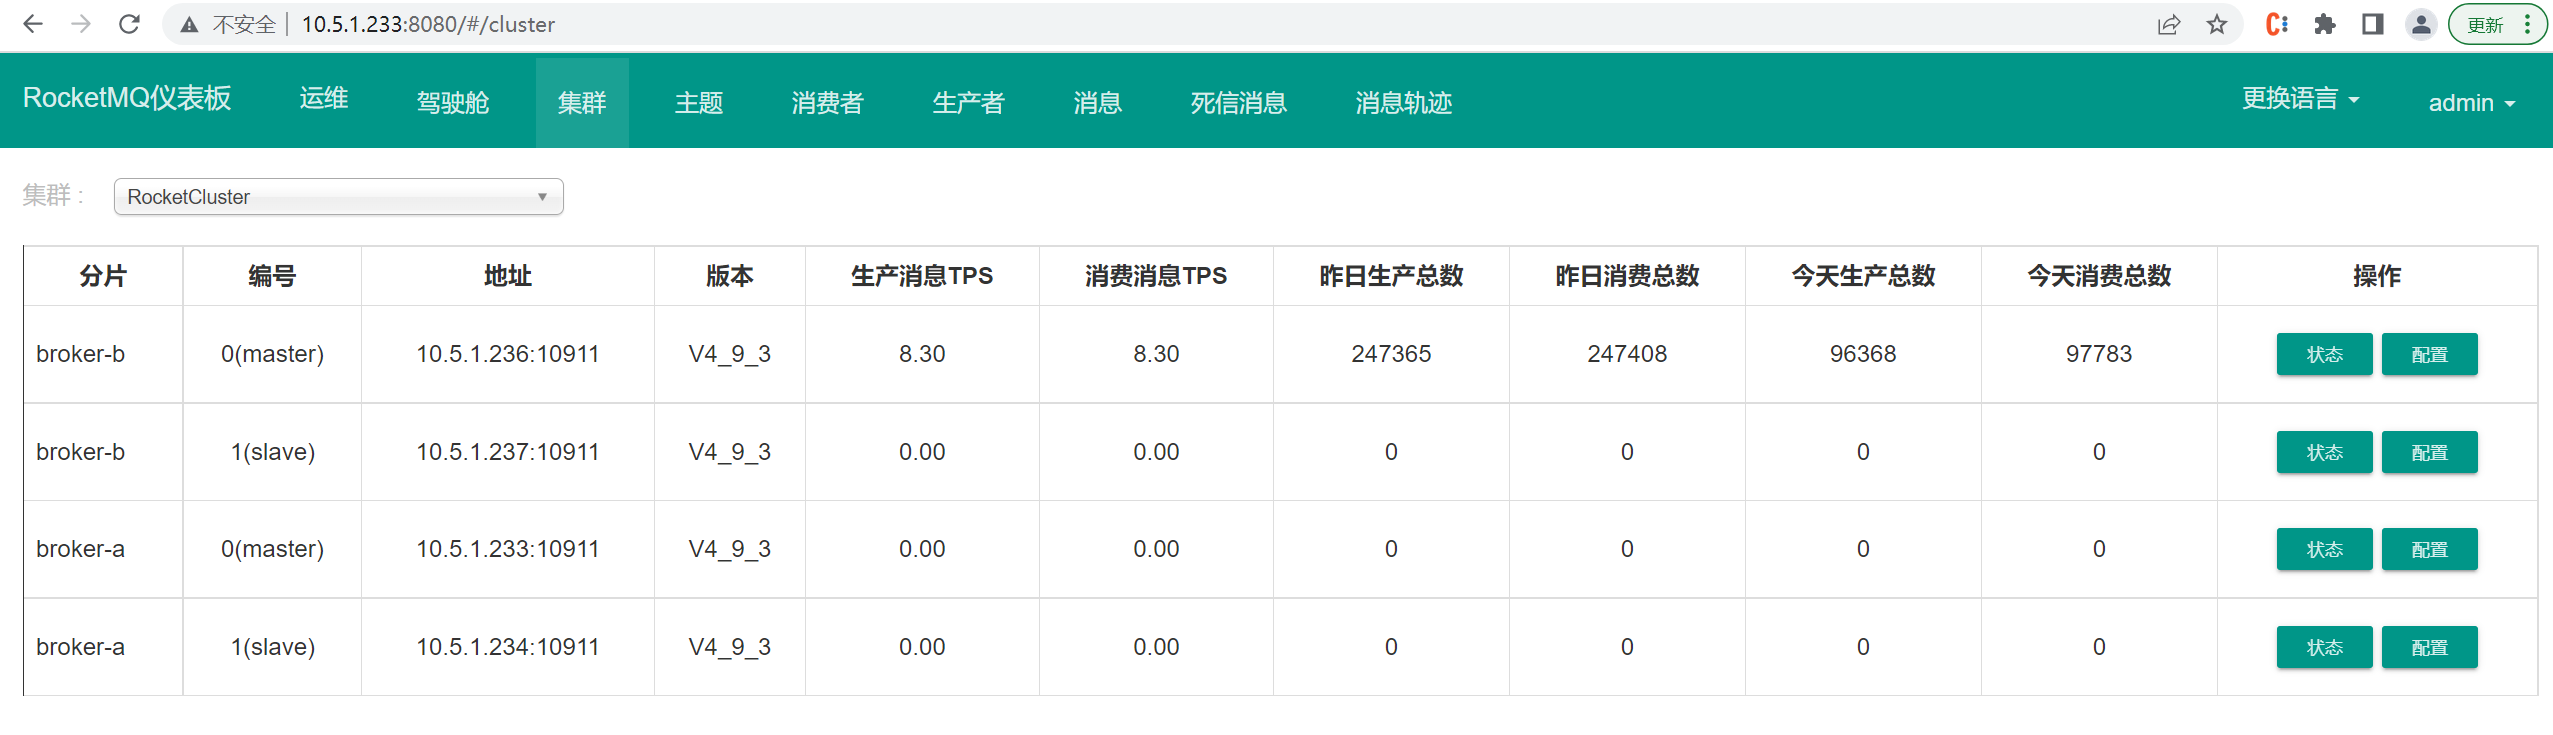Click 状态 for broker-b master row
2553x735 pixels.
coord(2324,354)
